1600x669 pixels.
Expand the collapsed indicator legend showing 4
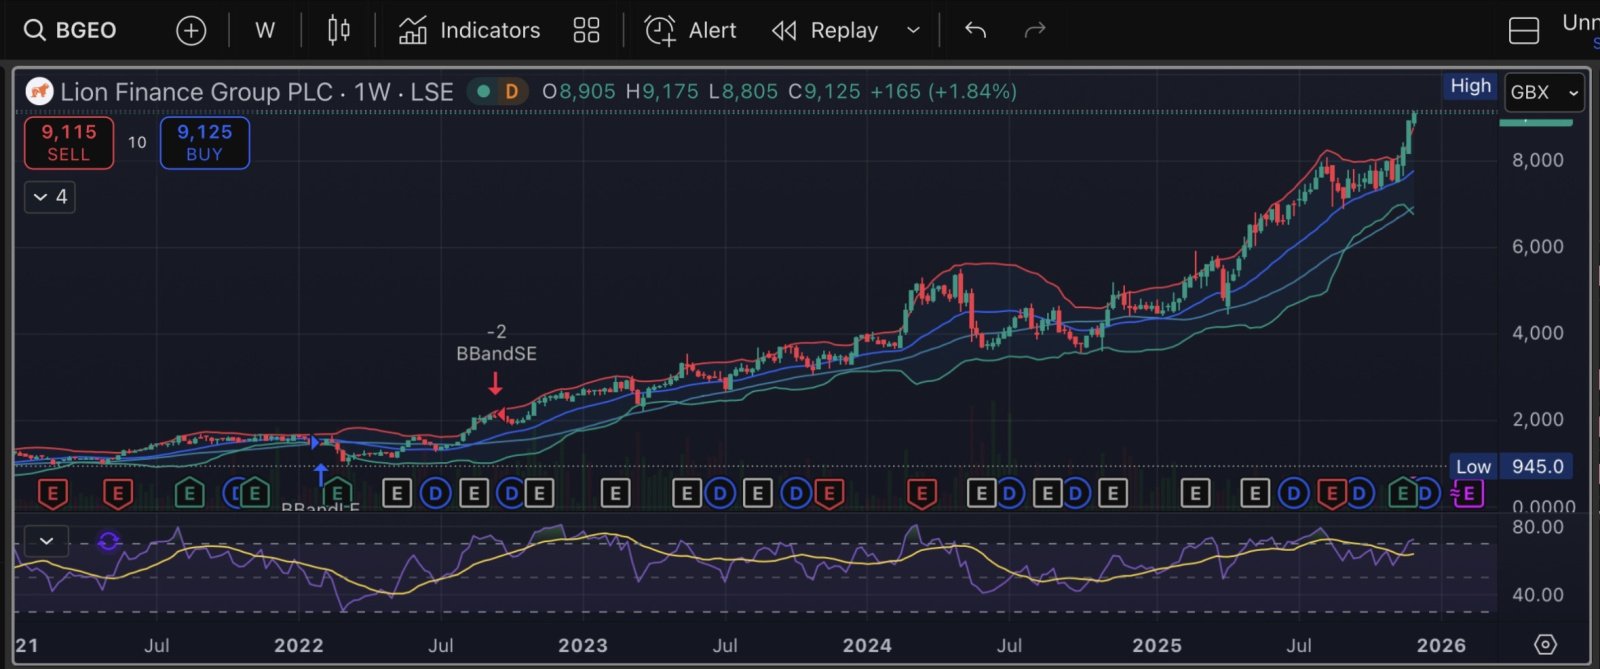click(x=50, y=197)
